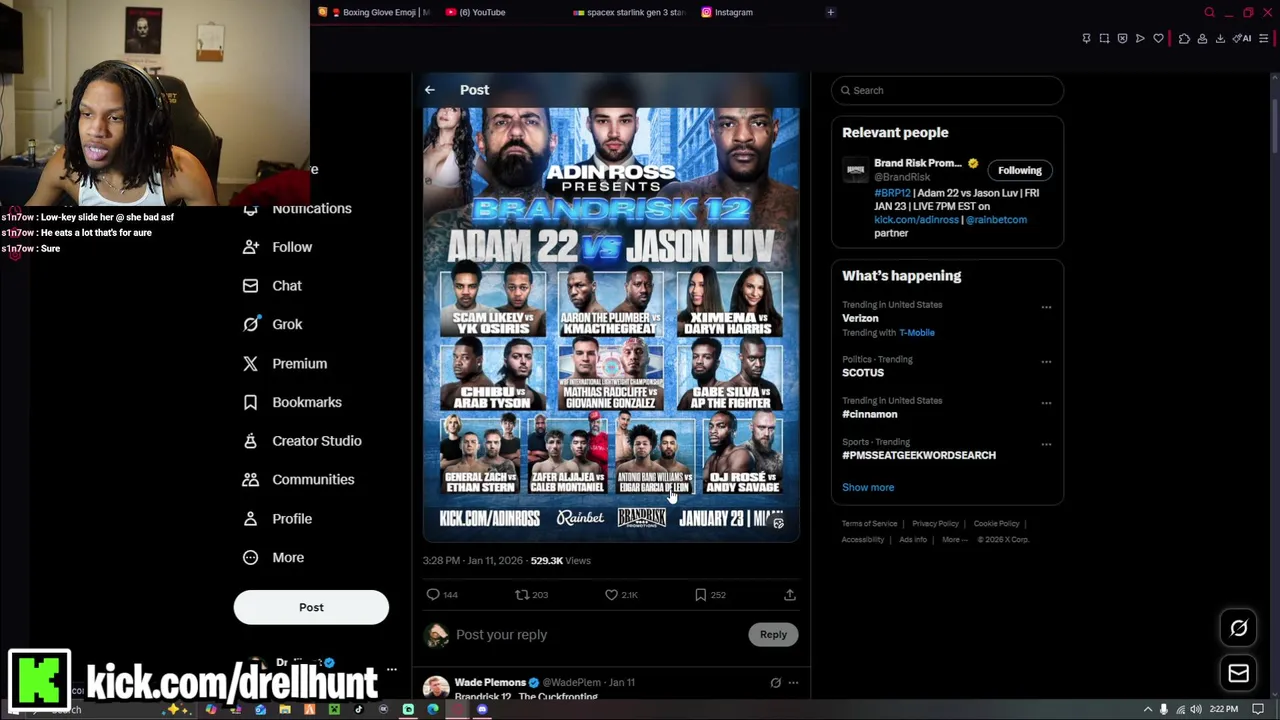Switch to the Instagram browser tab

click(x=727, y=12)
